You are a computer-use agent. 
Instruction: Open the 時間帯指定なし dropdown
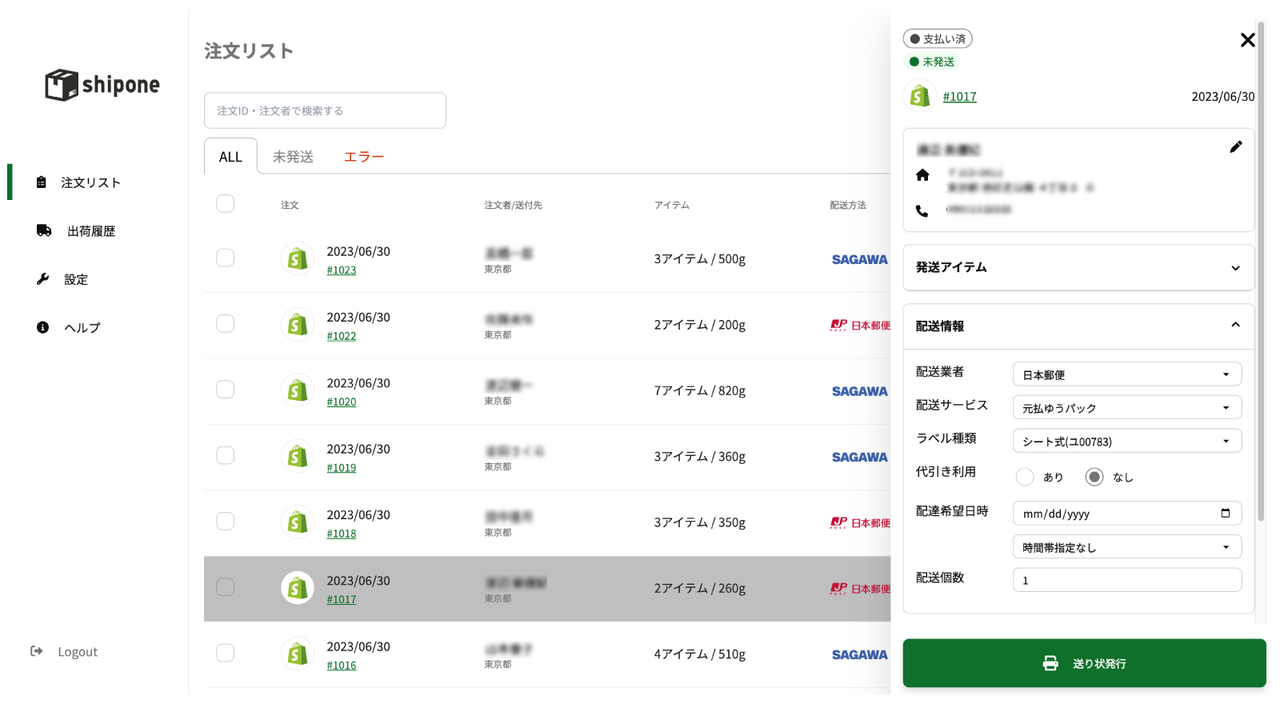tap(1127, 547)
